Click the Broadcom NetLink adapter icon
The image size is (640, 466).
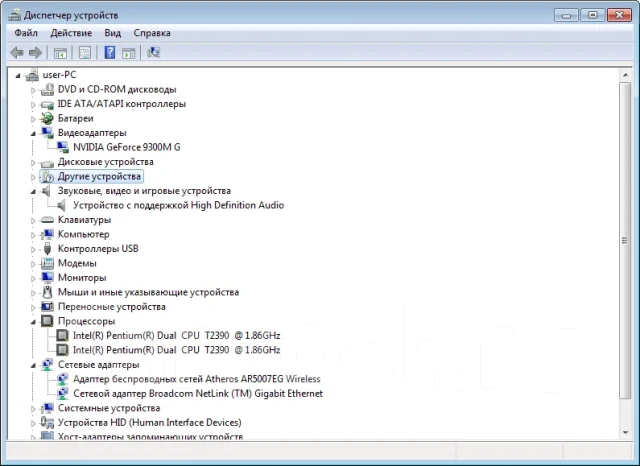(x=62, y=394)
